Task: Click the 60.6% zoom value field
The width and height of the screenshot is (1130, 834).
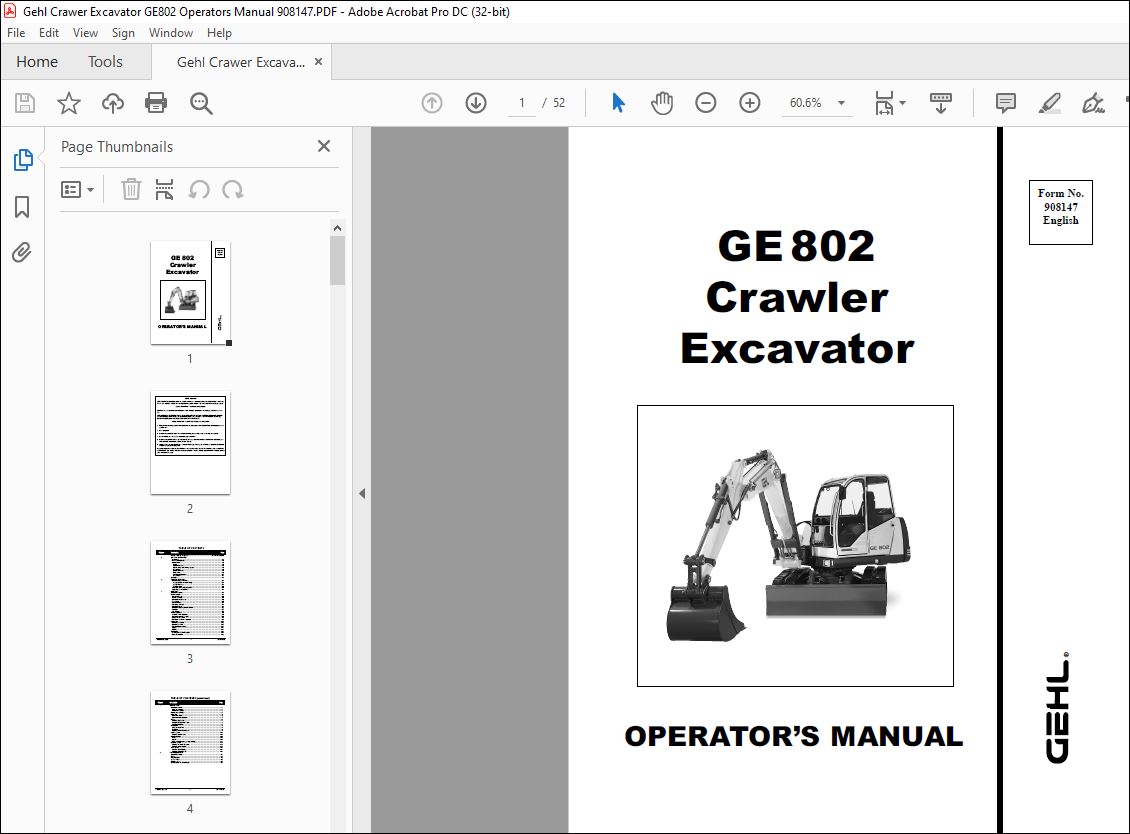Action: point(806,103)
